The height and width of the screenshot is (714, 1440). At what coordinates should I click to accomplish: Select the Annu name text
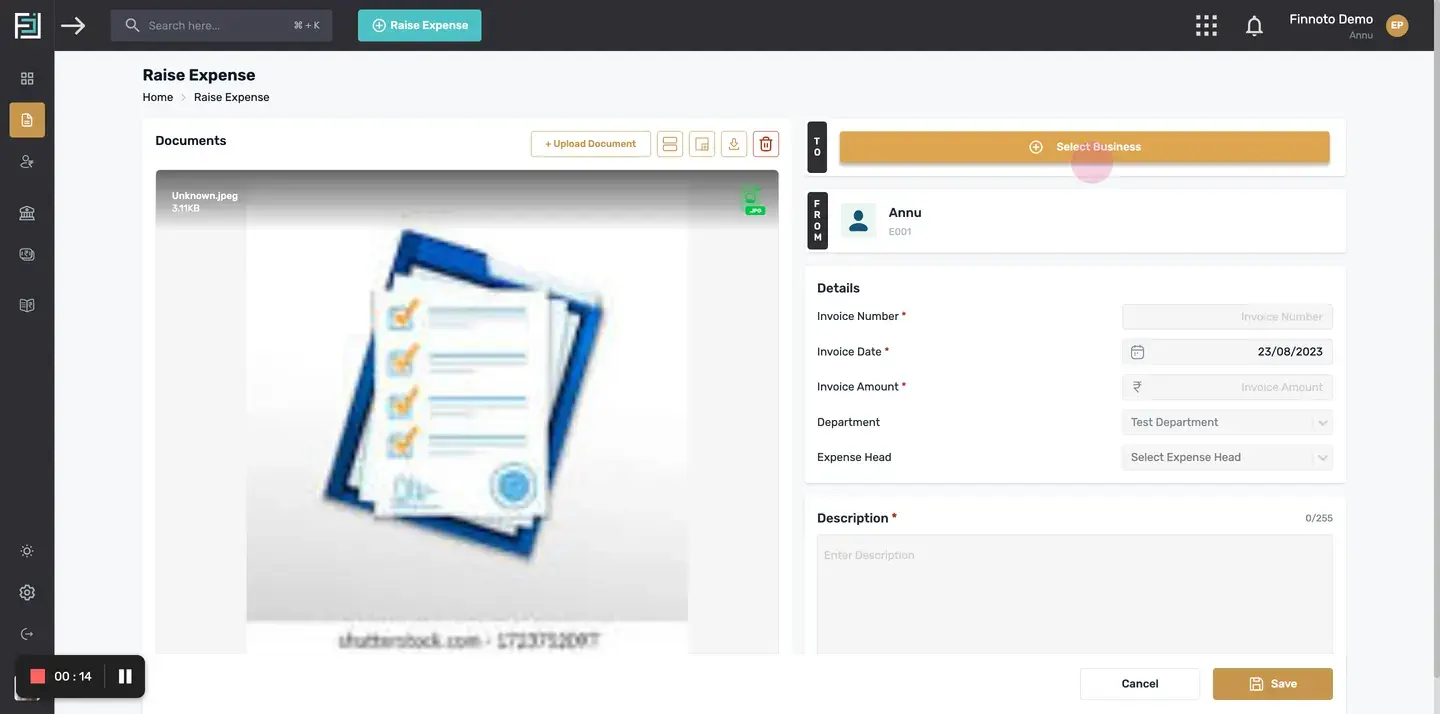pyautogui.click(x=905, y=212)
